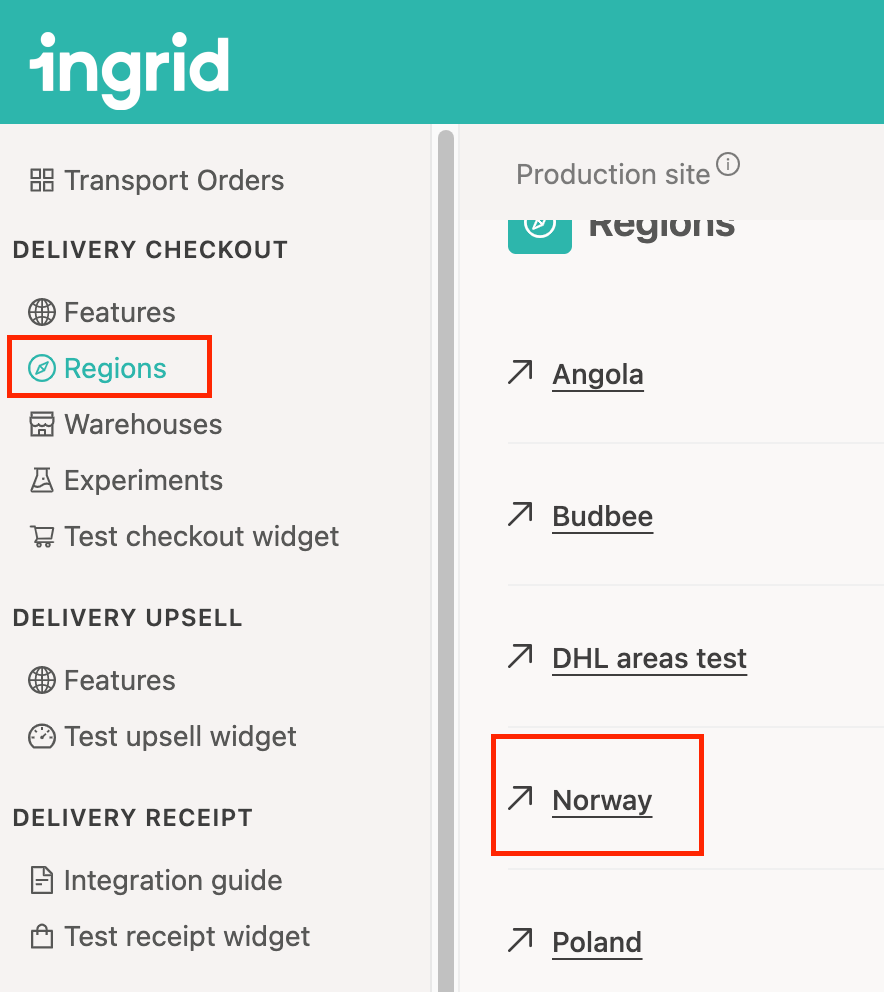This screenshot has width=884, height=992.
Task: Click the document icon for Integration guide
Action: point(42,881)
